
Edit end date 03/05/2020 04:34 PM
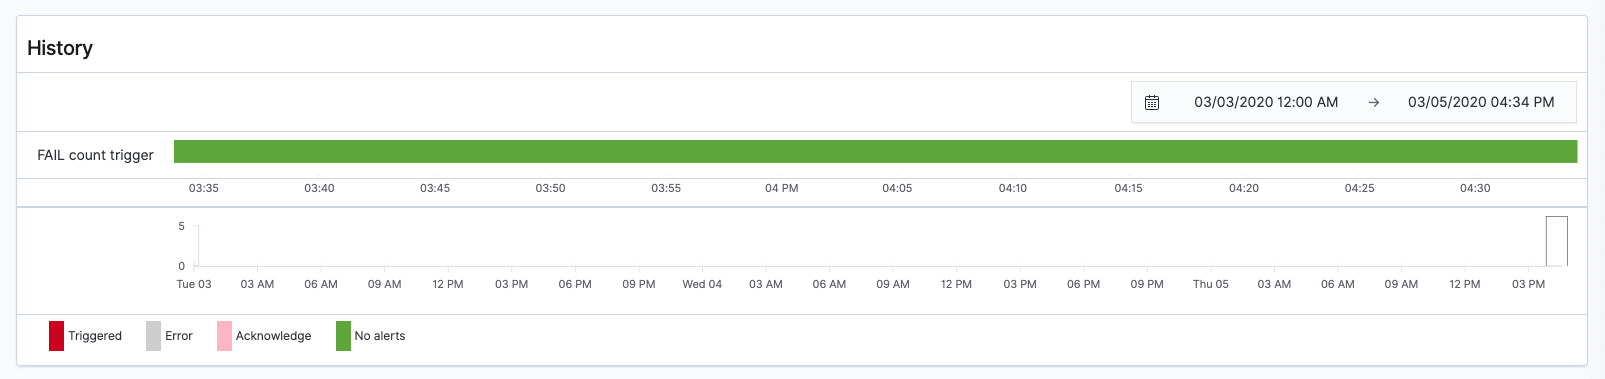coord(1481,102)
